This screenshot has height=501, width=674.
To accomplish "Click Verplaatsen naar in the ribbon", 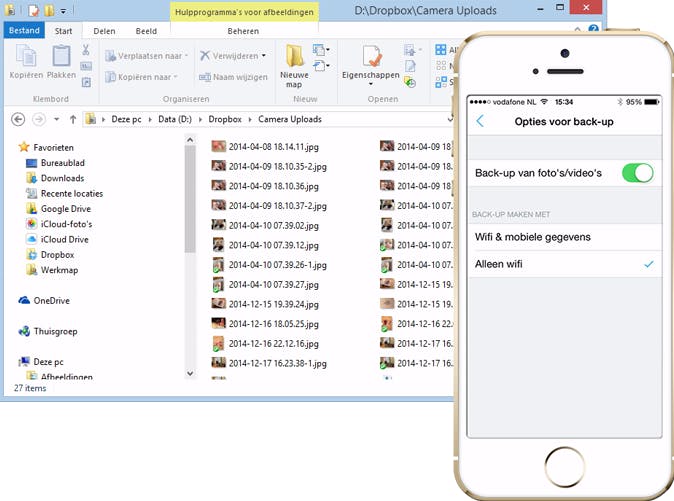I will [x=146, y=56].
